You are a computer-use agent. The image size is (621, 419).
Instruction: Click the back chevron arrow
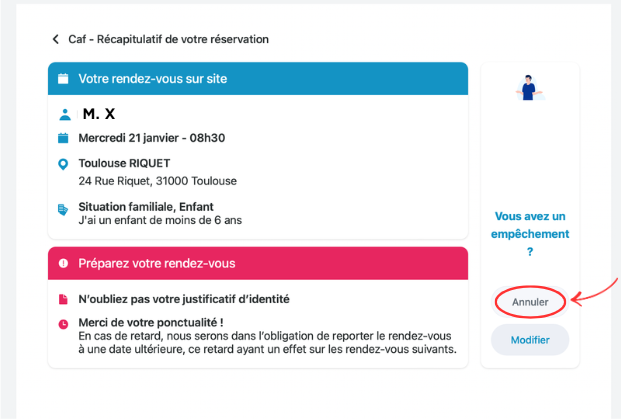55,39
